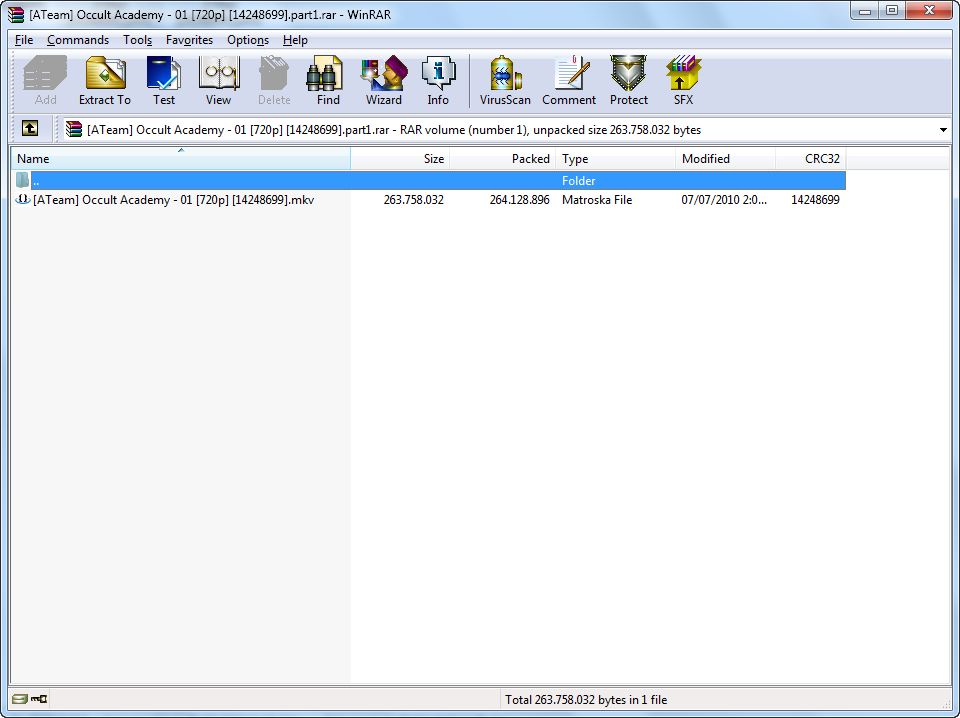Open the Options menu
The height and width of the screenshot is (718, 960).
248,40
